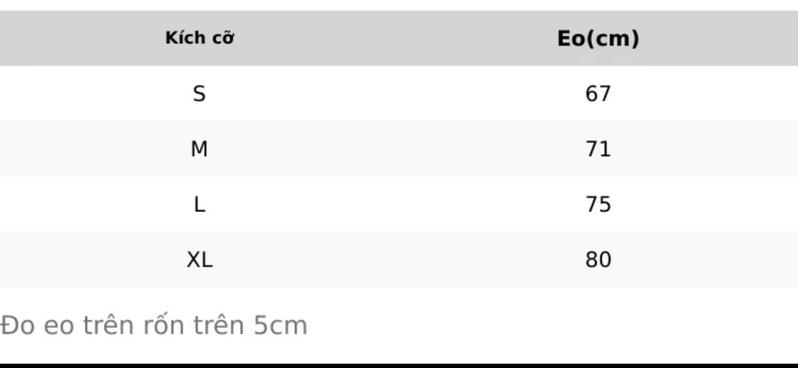Click the word "cỡ" in the header
Image resolution: width=798 pixels, height=368 pixels.
(221, 39)
